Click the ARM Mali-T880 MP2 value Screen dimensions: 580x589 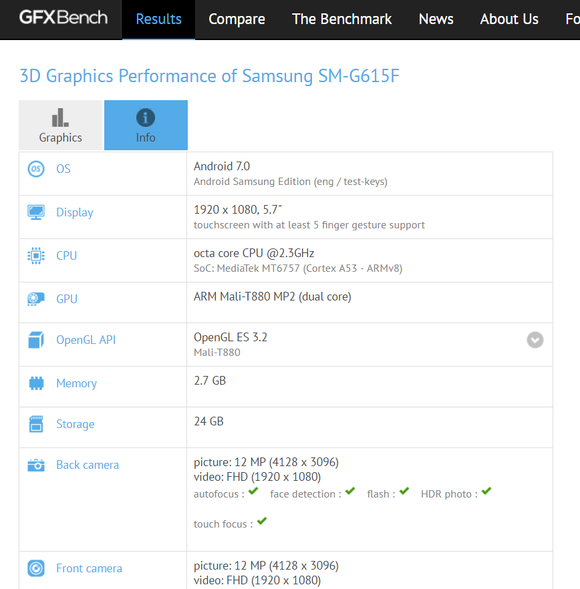(272, 297)
